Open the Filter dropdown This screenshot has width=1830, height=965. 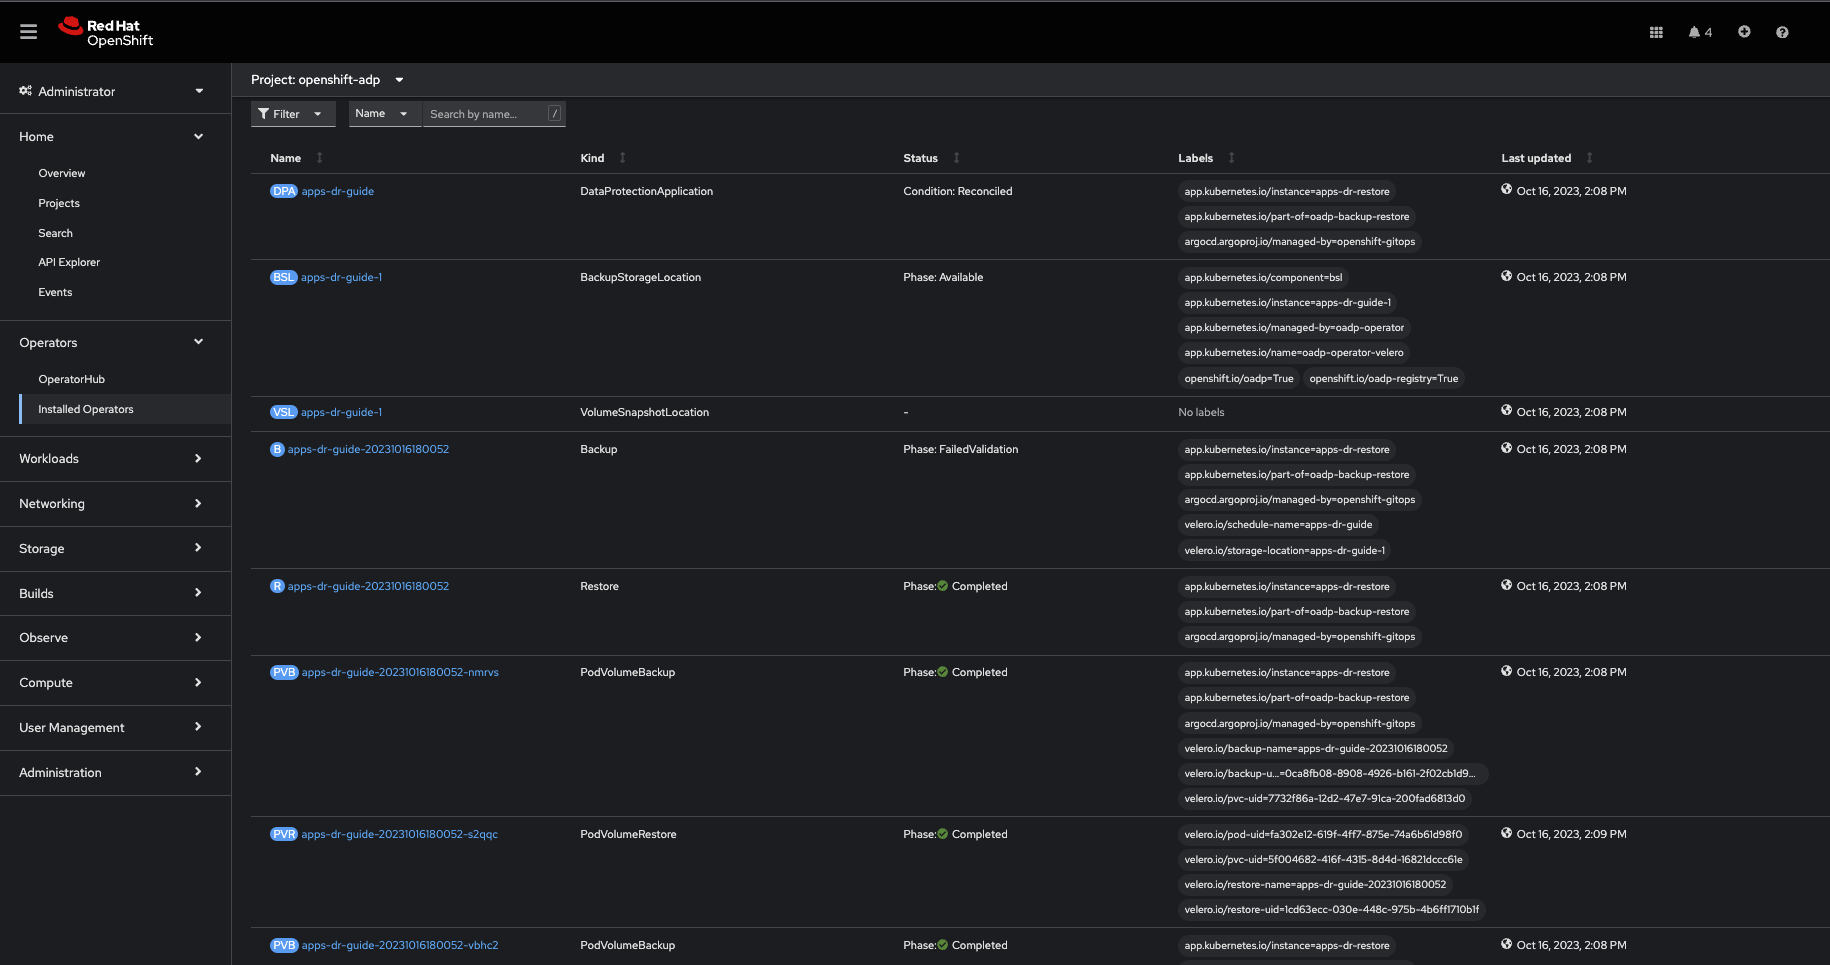tap(292, 114)
